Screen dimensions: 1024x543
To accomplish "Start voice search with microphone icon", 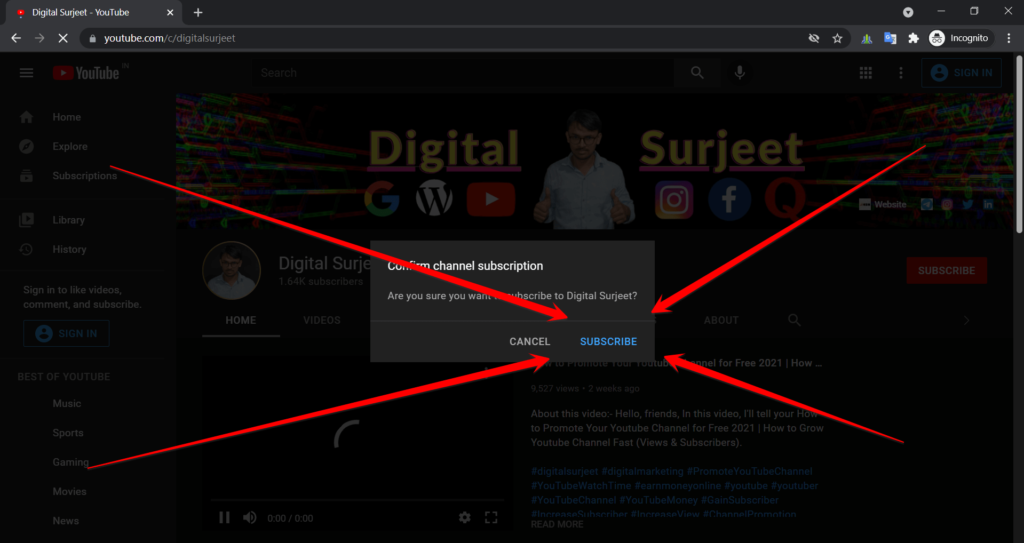I will [739, 73].
